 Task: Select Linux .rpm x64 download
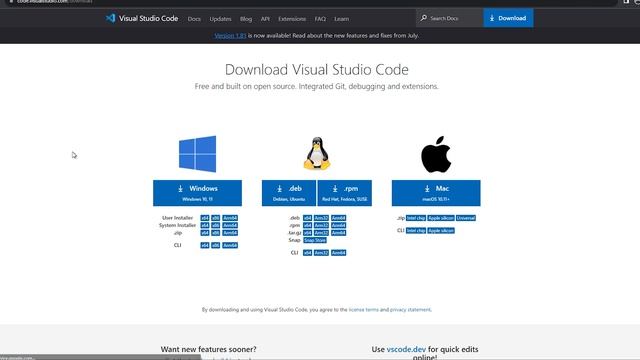tap(307, 225)
